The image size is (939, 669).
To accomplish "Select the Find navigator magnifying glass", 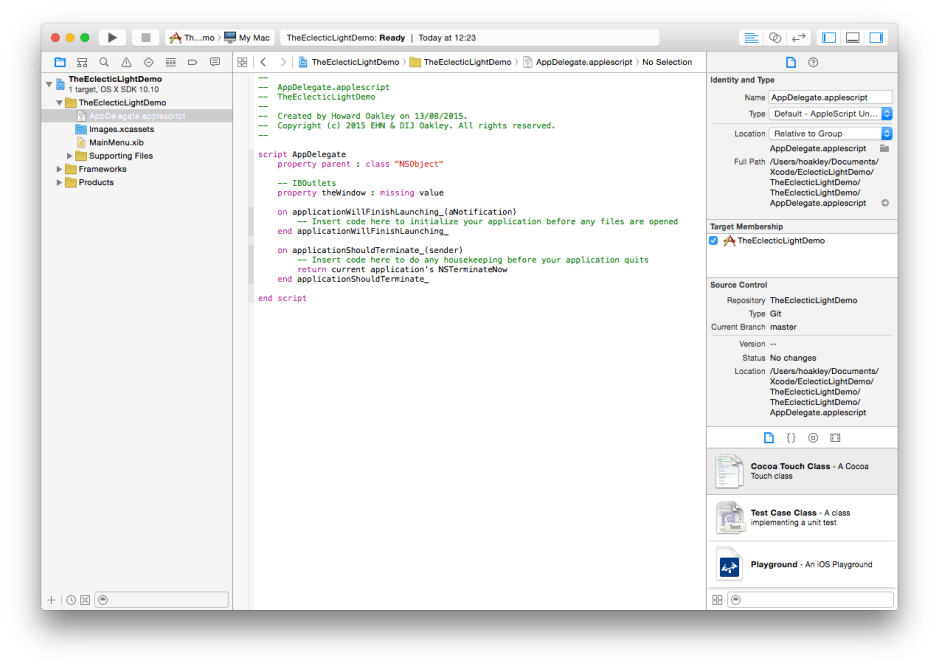I will pyautogui.click(x=104, y=61).
